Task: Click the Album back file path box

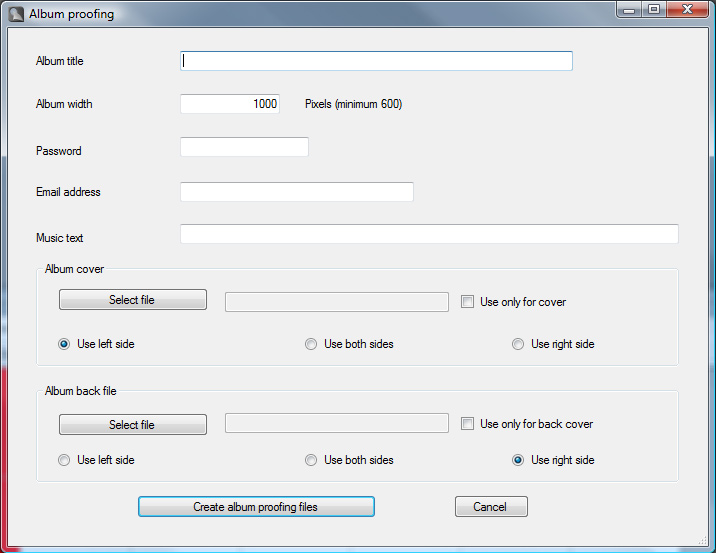Action: click(x=337, y=423)
